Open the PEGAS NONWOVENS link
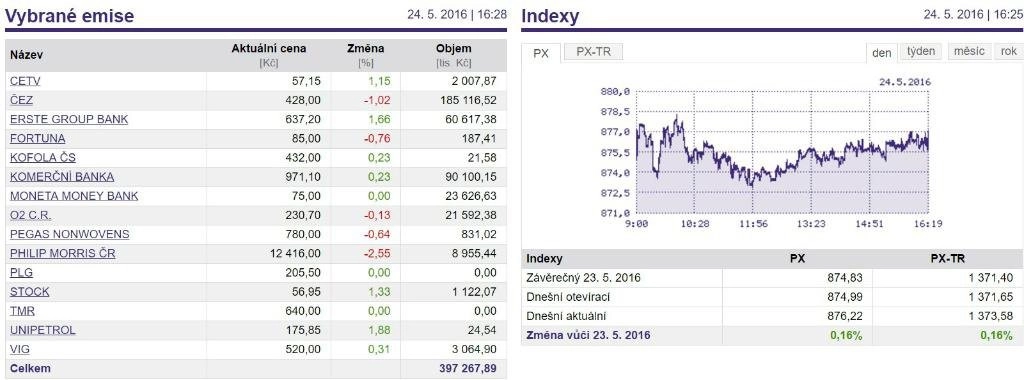The height and width of the screenshot is (380, 1024). [x=70, y=234]
